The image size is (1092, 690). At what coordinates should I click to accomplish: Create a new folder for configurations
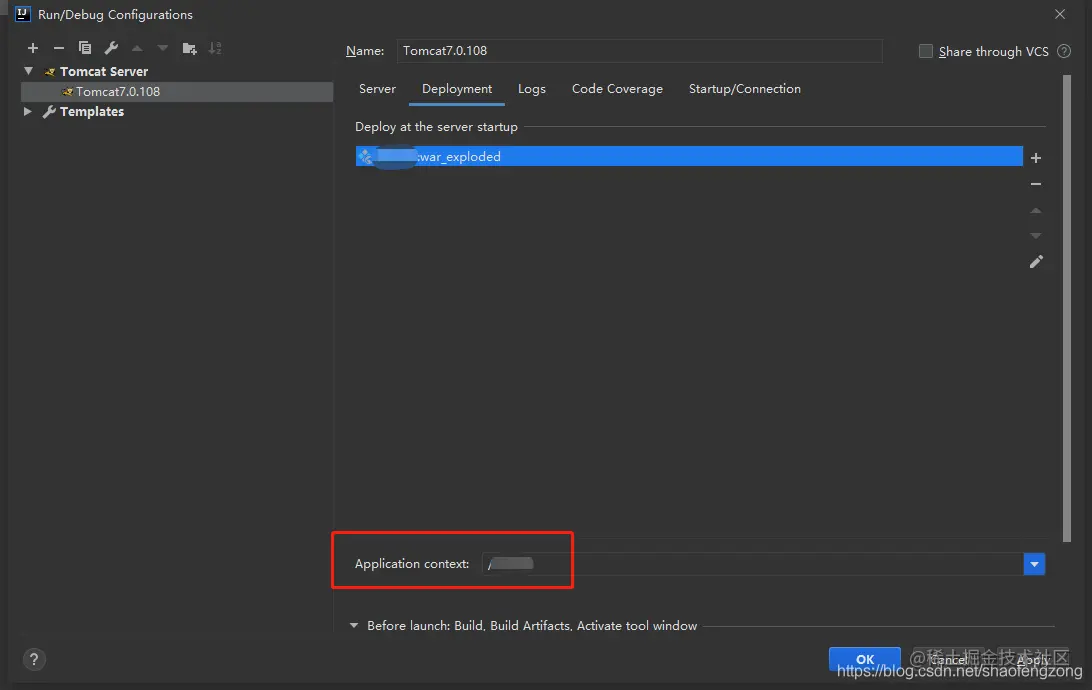[189, 48]
